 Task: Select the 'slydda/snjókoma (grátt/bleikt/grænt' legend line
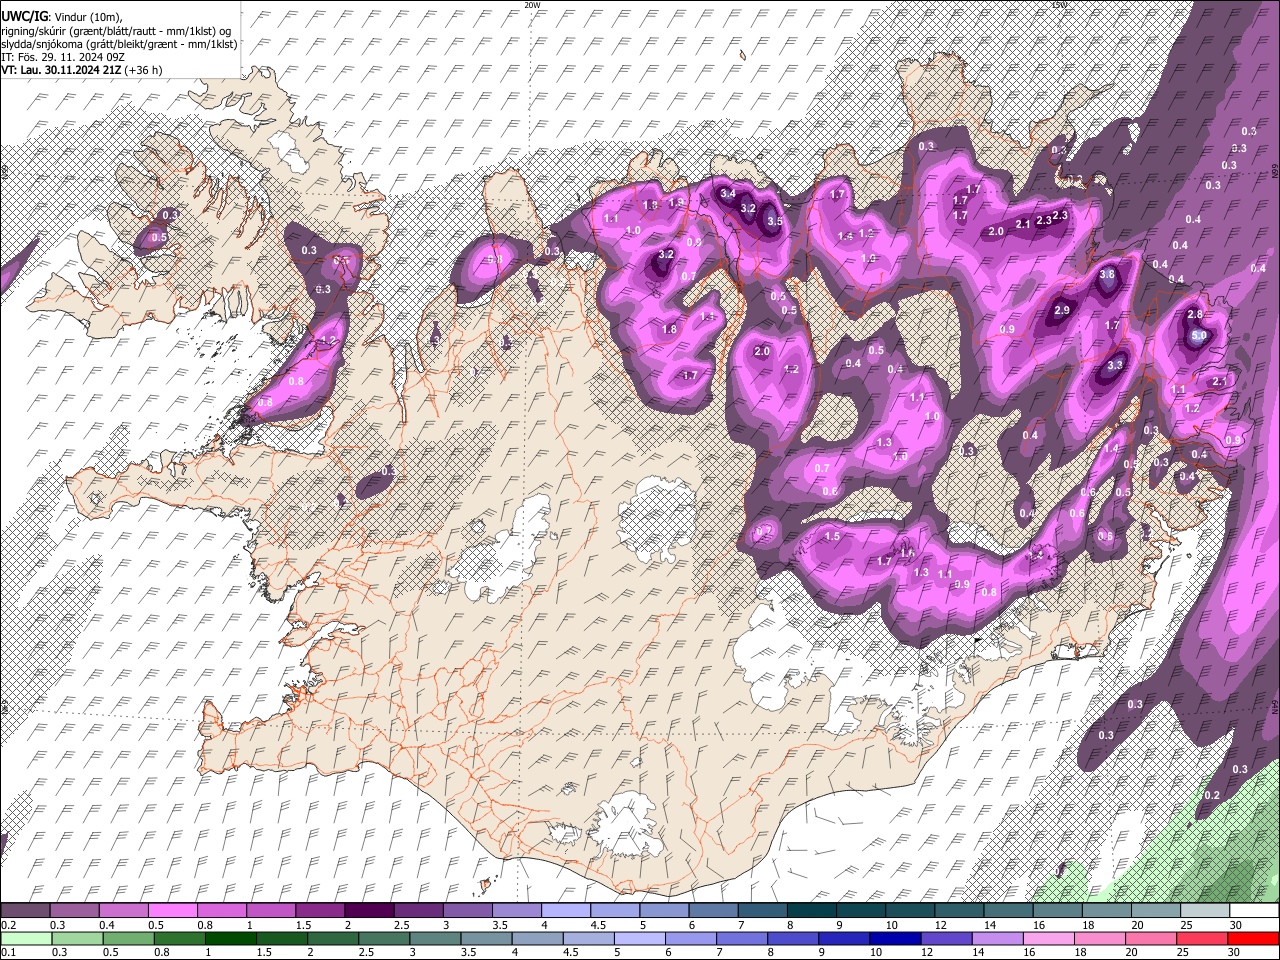119,44
